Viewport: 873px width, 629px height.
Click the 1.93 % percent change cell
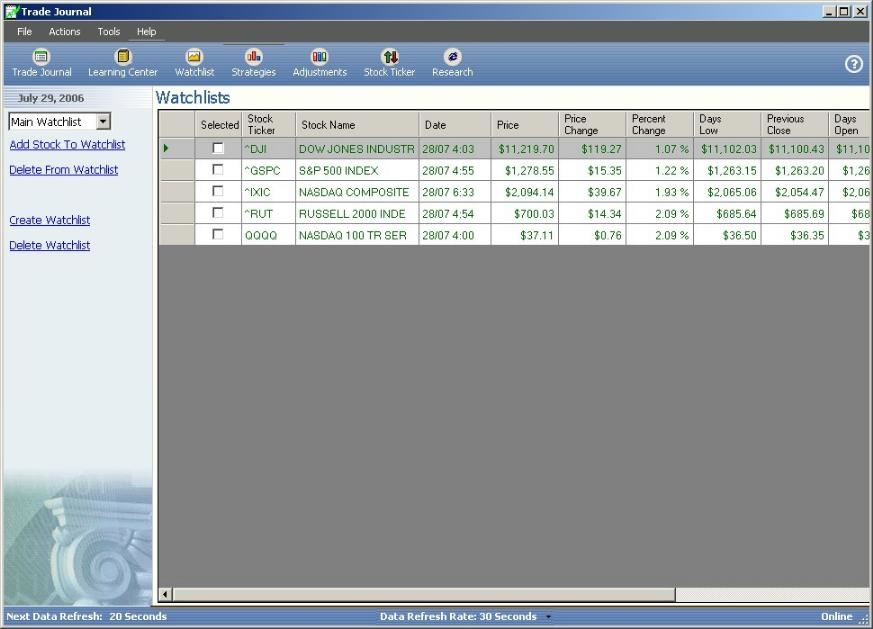(x=660, y=192)
